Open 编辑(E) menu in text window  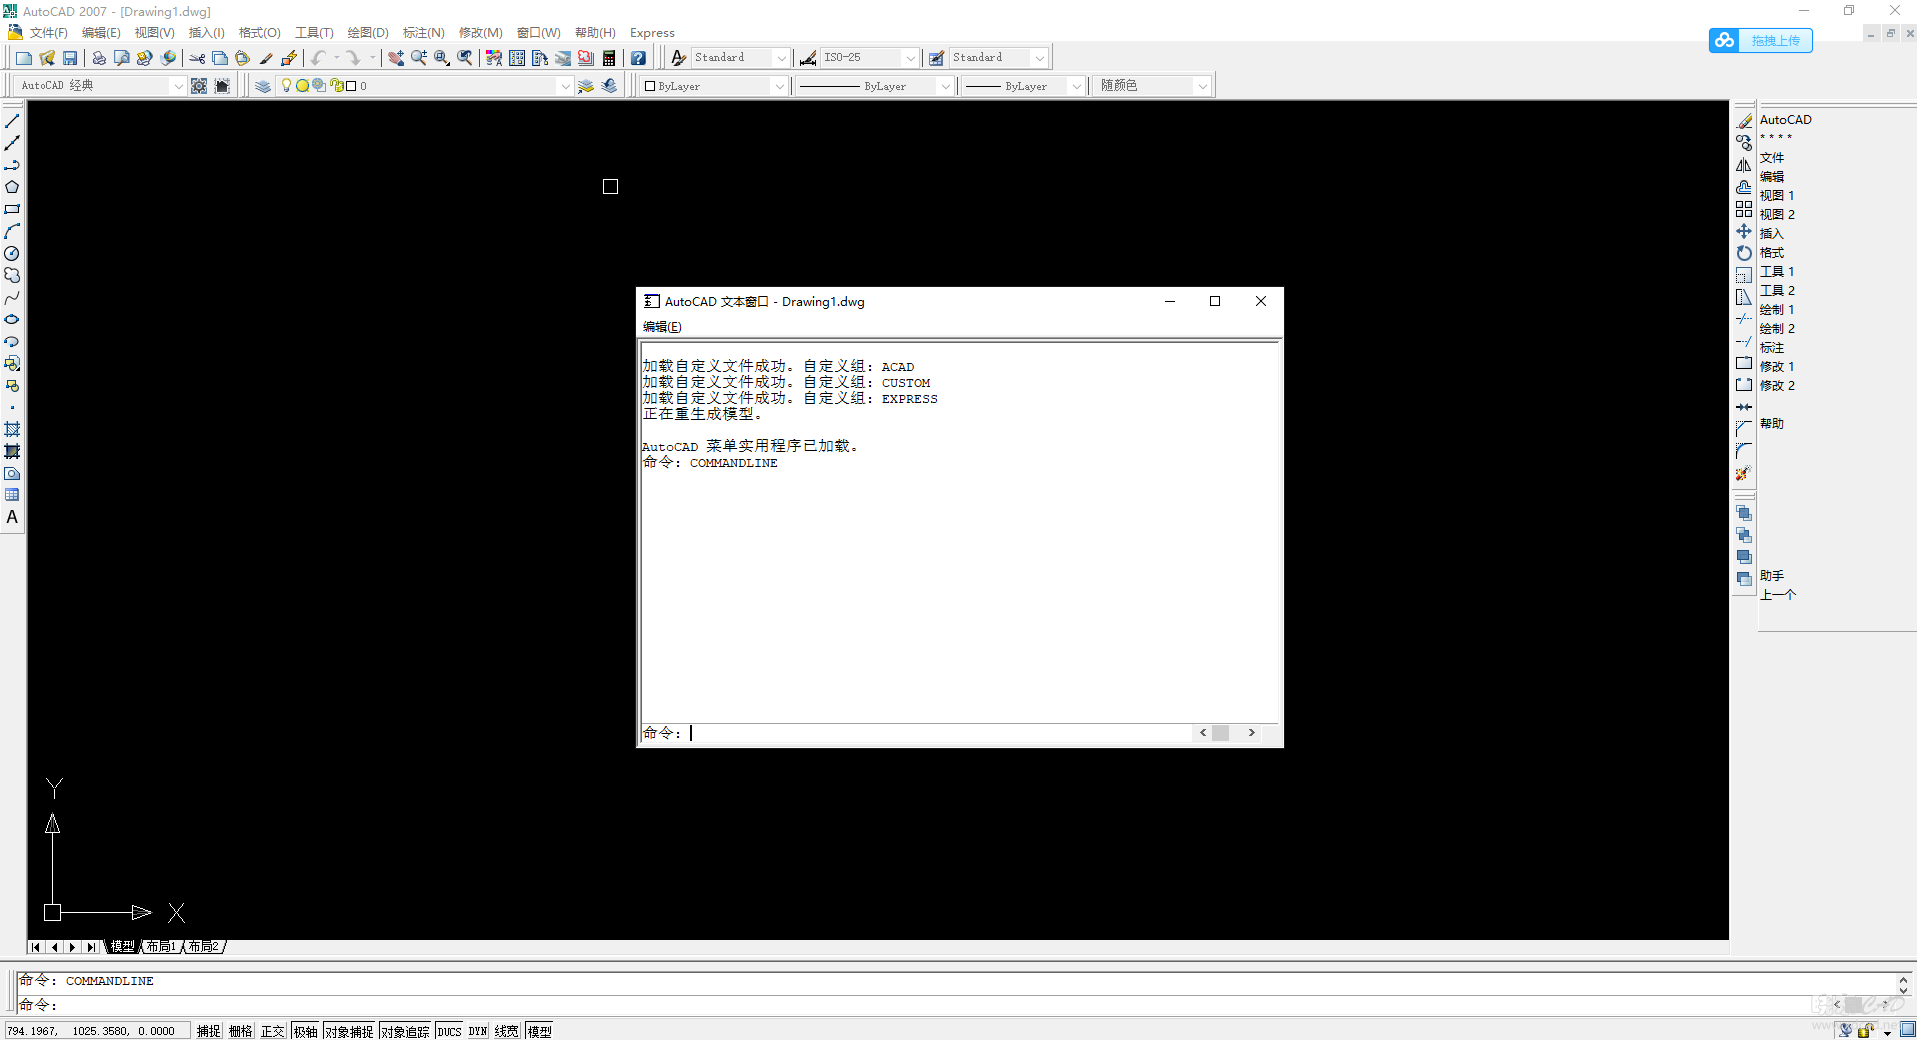pyautogui.click(x=662, y=327)
